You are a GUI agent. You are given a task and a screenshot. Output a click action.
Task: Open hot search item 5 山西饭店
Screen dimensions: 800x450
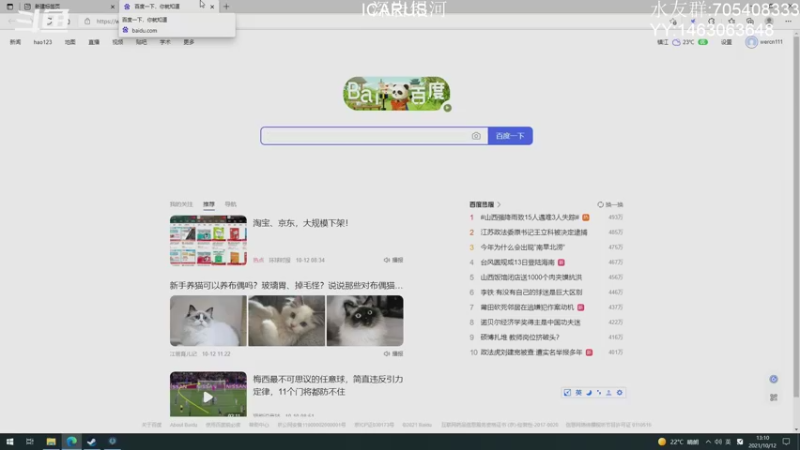(x=531, y=277)
